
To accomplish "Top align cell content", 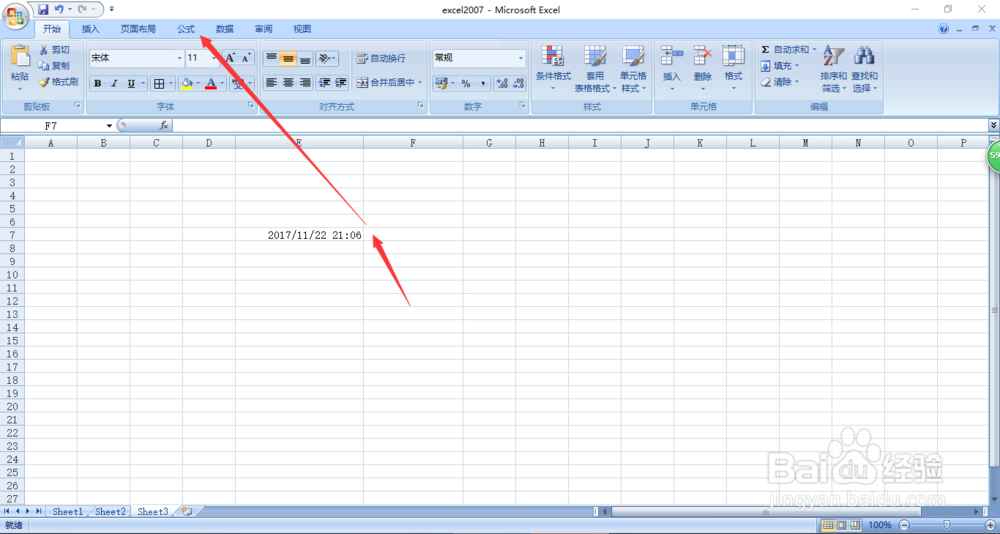I will (x=272, y=58).
